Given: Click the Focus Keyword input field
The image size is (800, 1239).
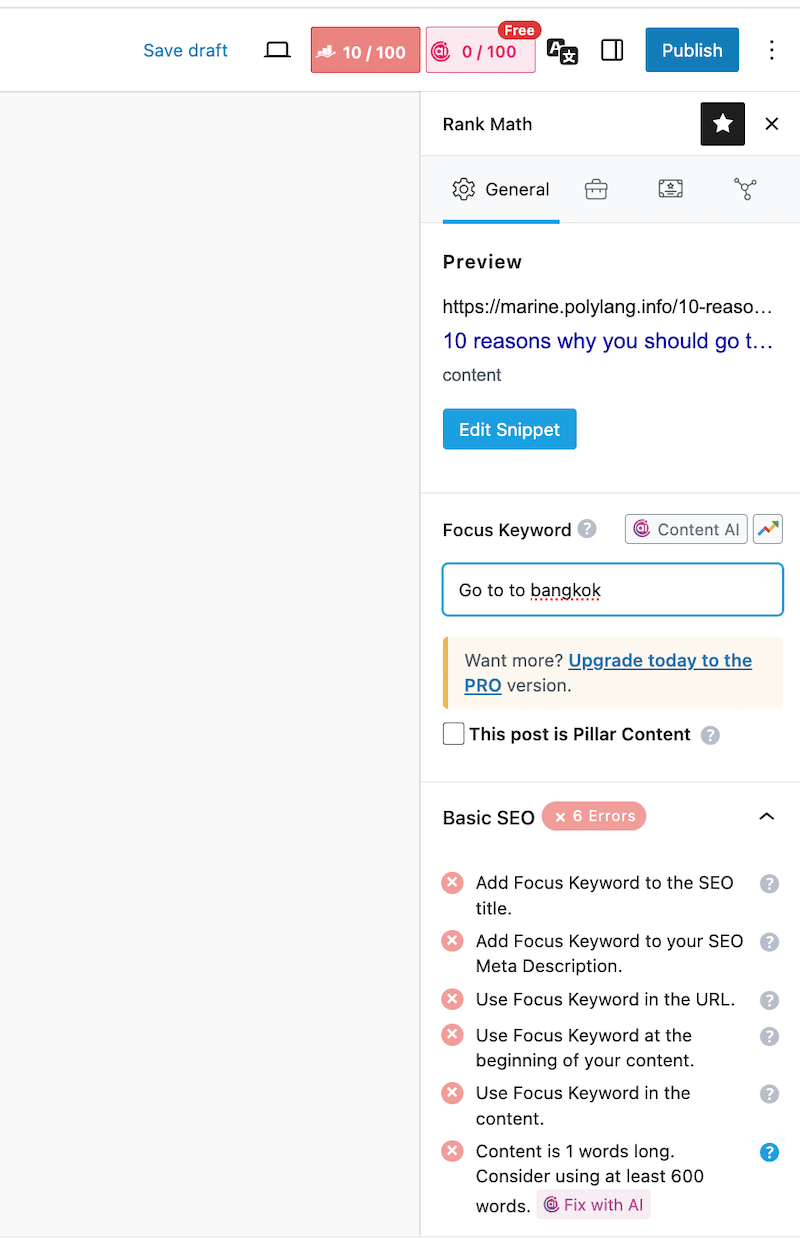Looking at the screenshot, I should click(612, 590).
